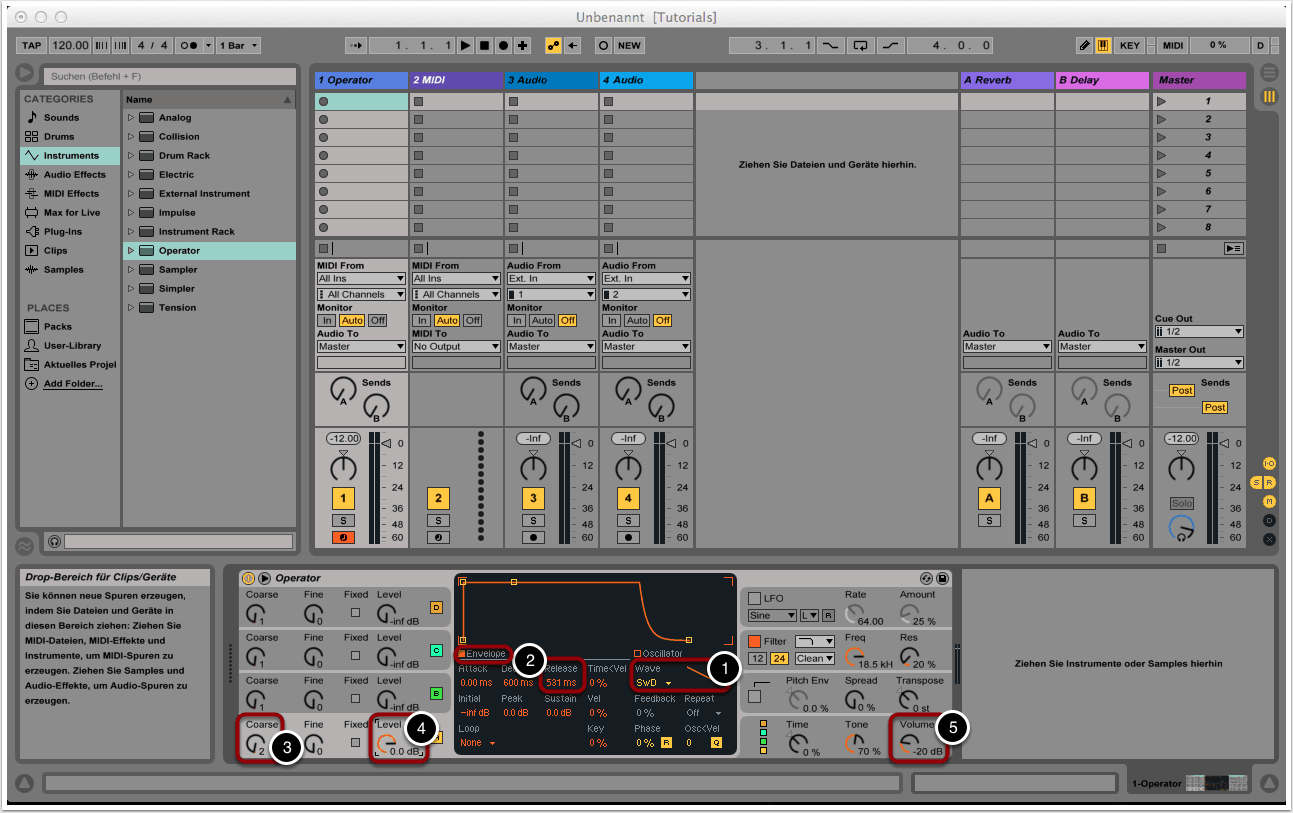Toggle the metronome icon

[190, 46]
